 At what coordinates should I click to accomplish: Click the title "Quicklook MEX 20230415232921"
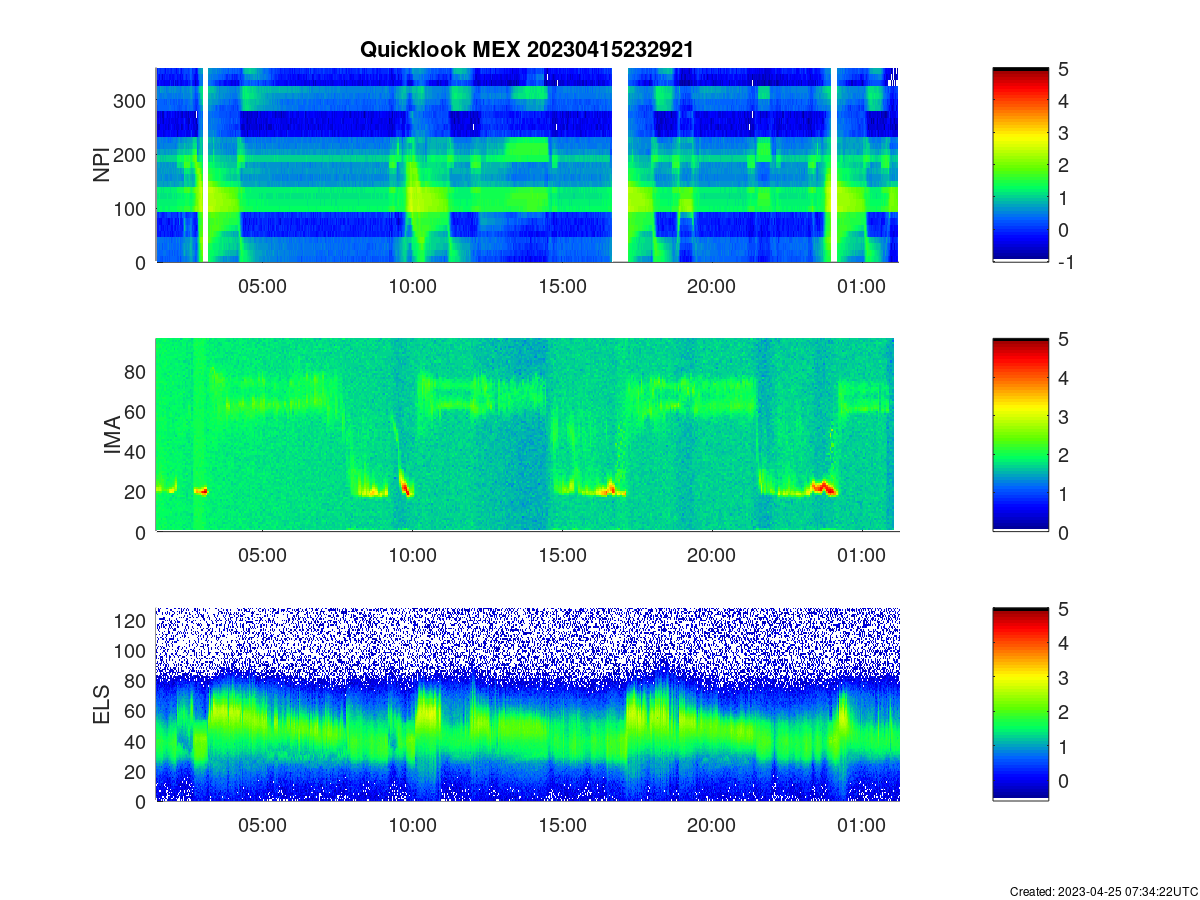(x=527, y=49)
